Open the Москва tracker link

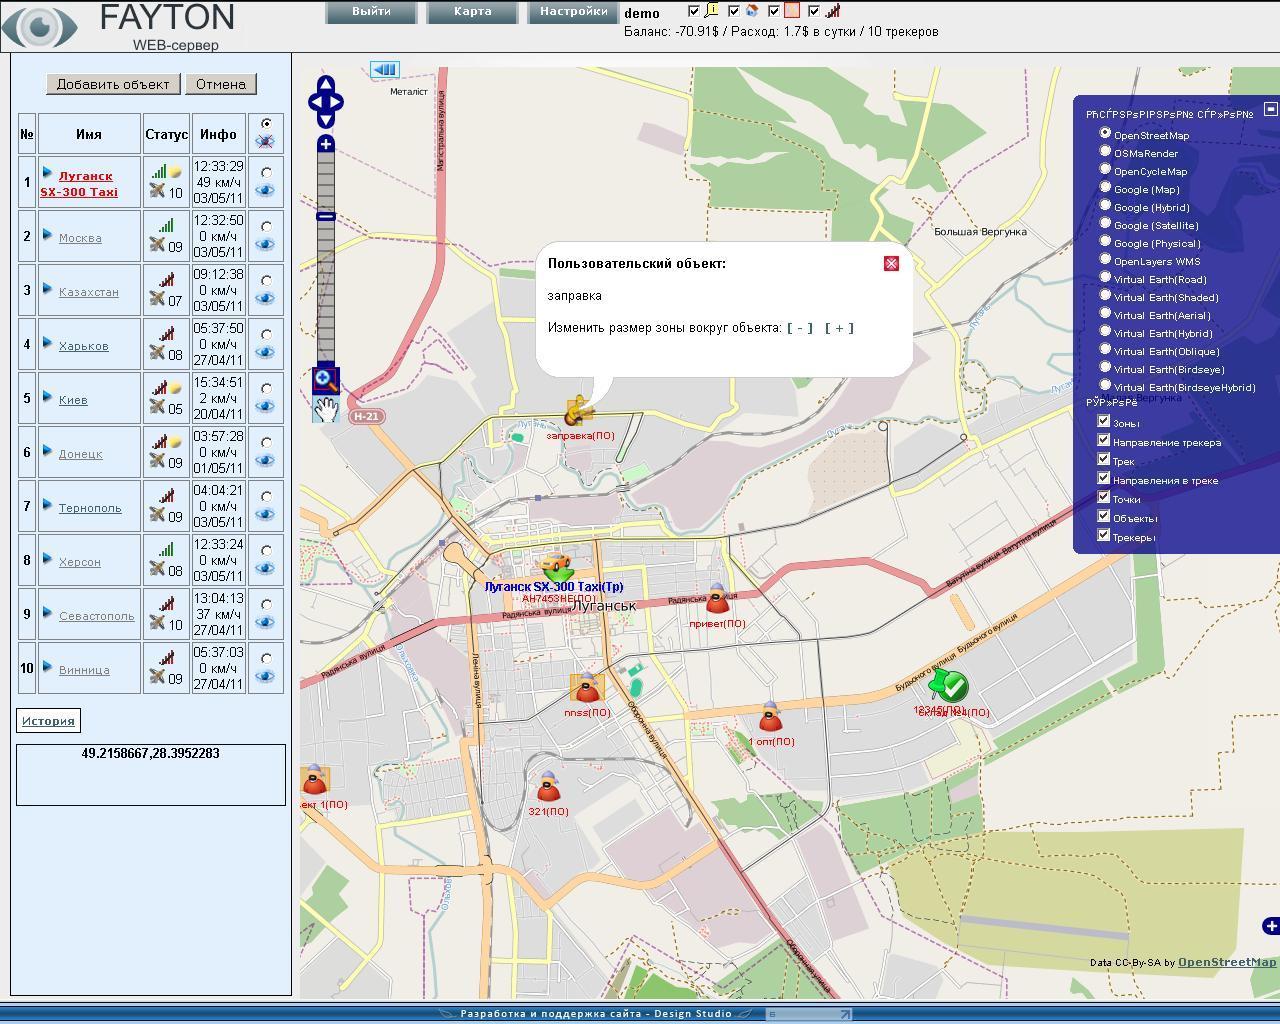pyautogui.click(x=80, y=238)
